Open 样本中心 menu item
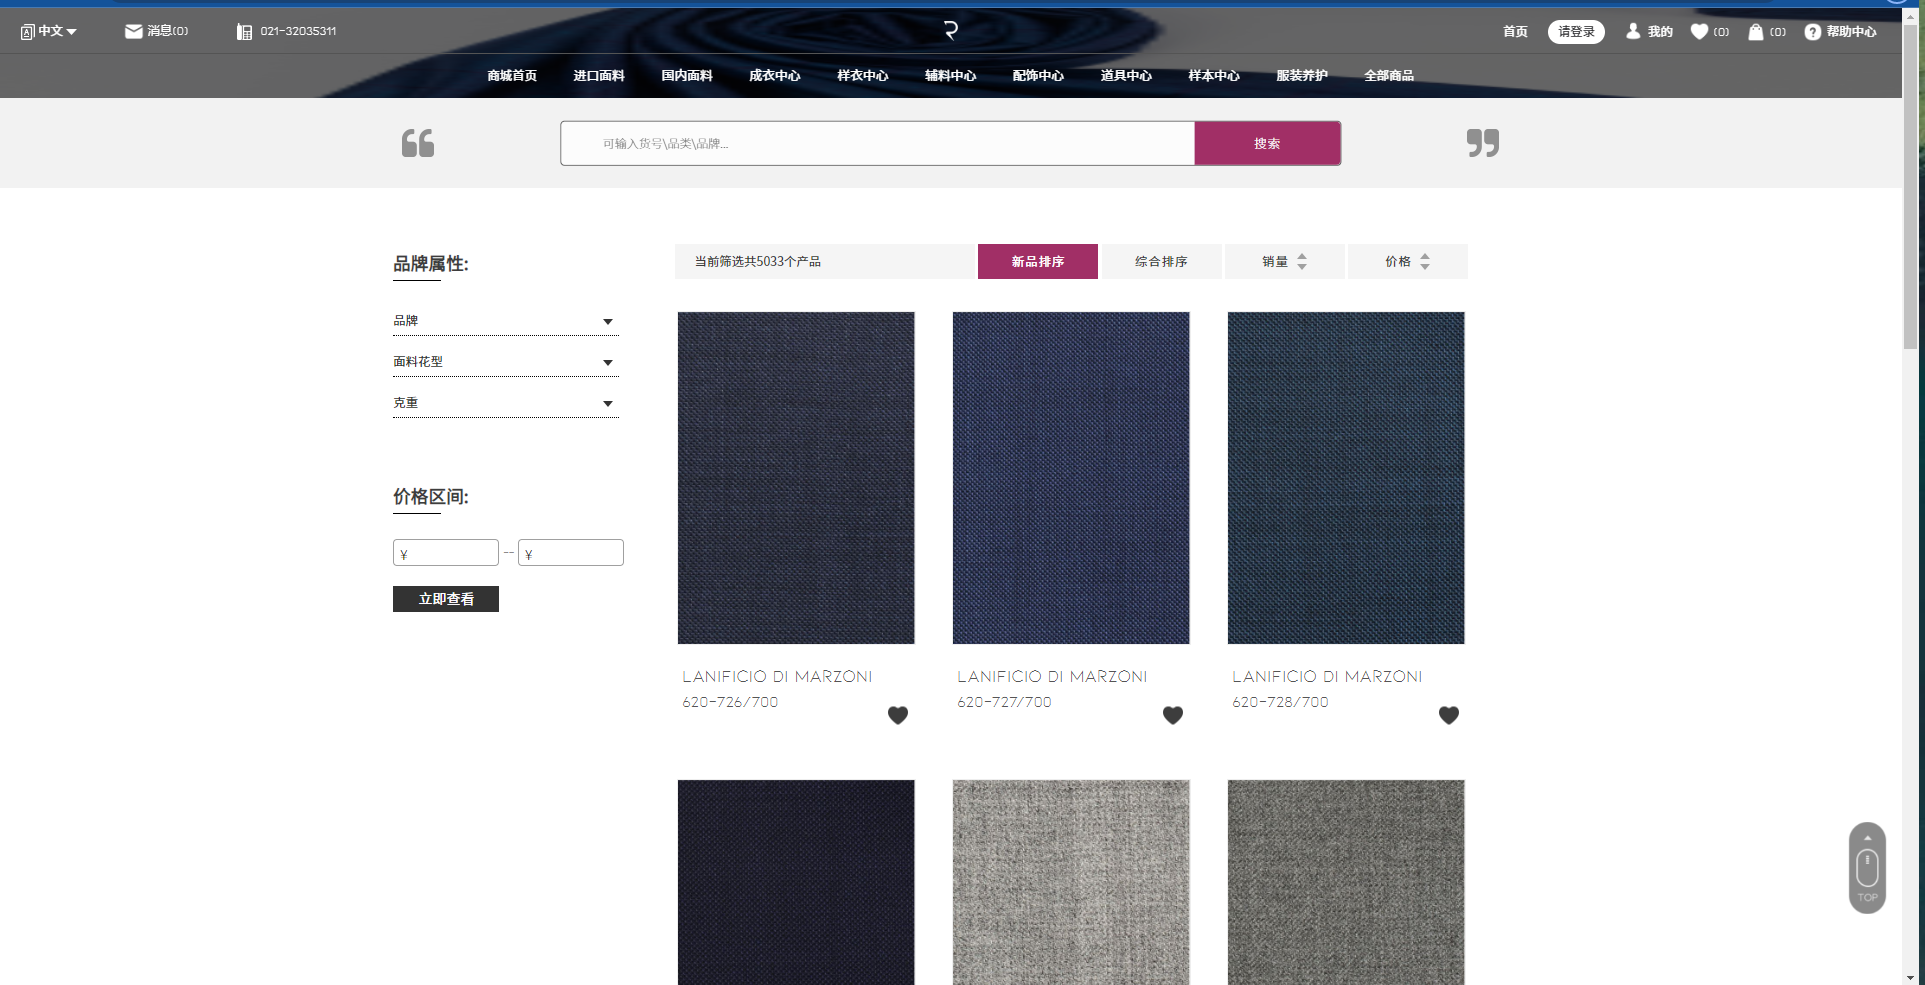The width and height of the screenshot is (1925, 985). tap(1214, 76)
